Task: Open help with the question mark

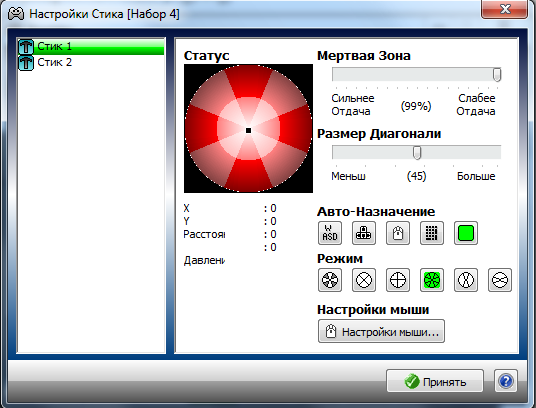Action: pos(506,381)
